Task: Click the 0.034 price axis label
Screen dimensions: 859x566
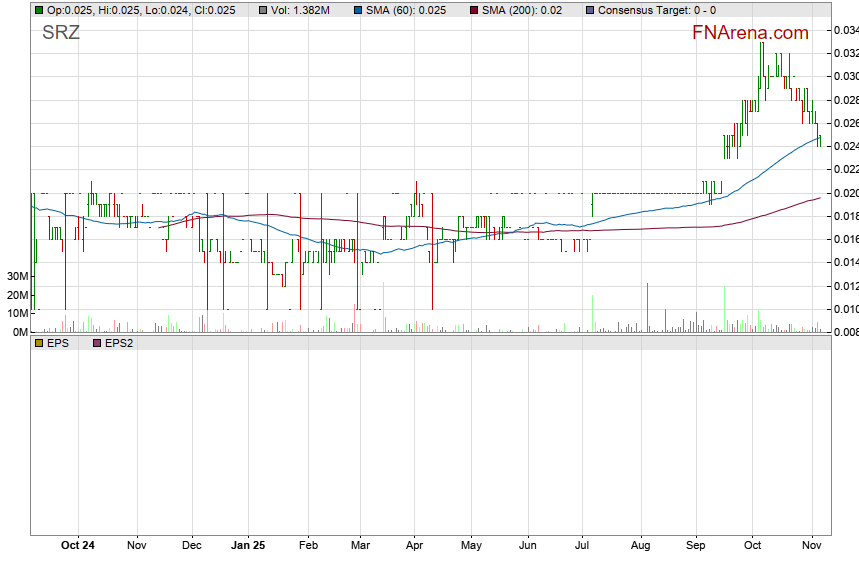Action: point(845,30)
